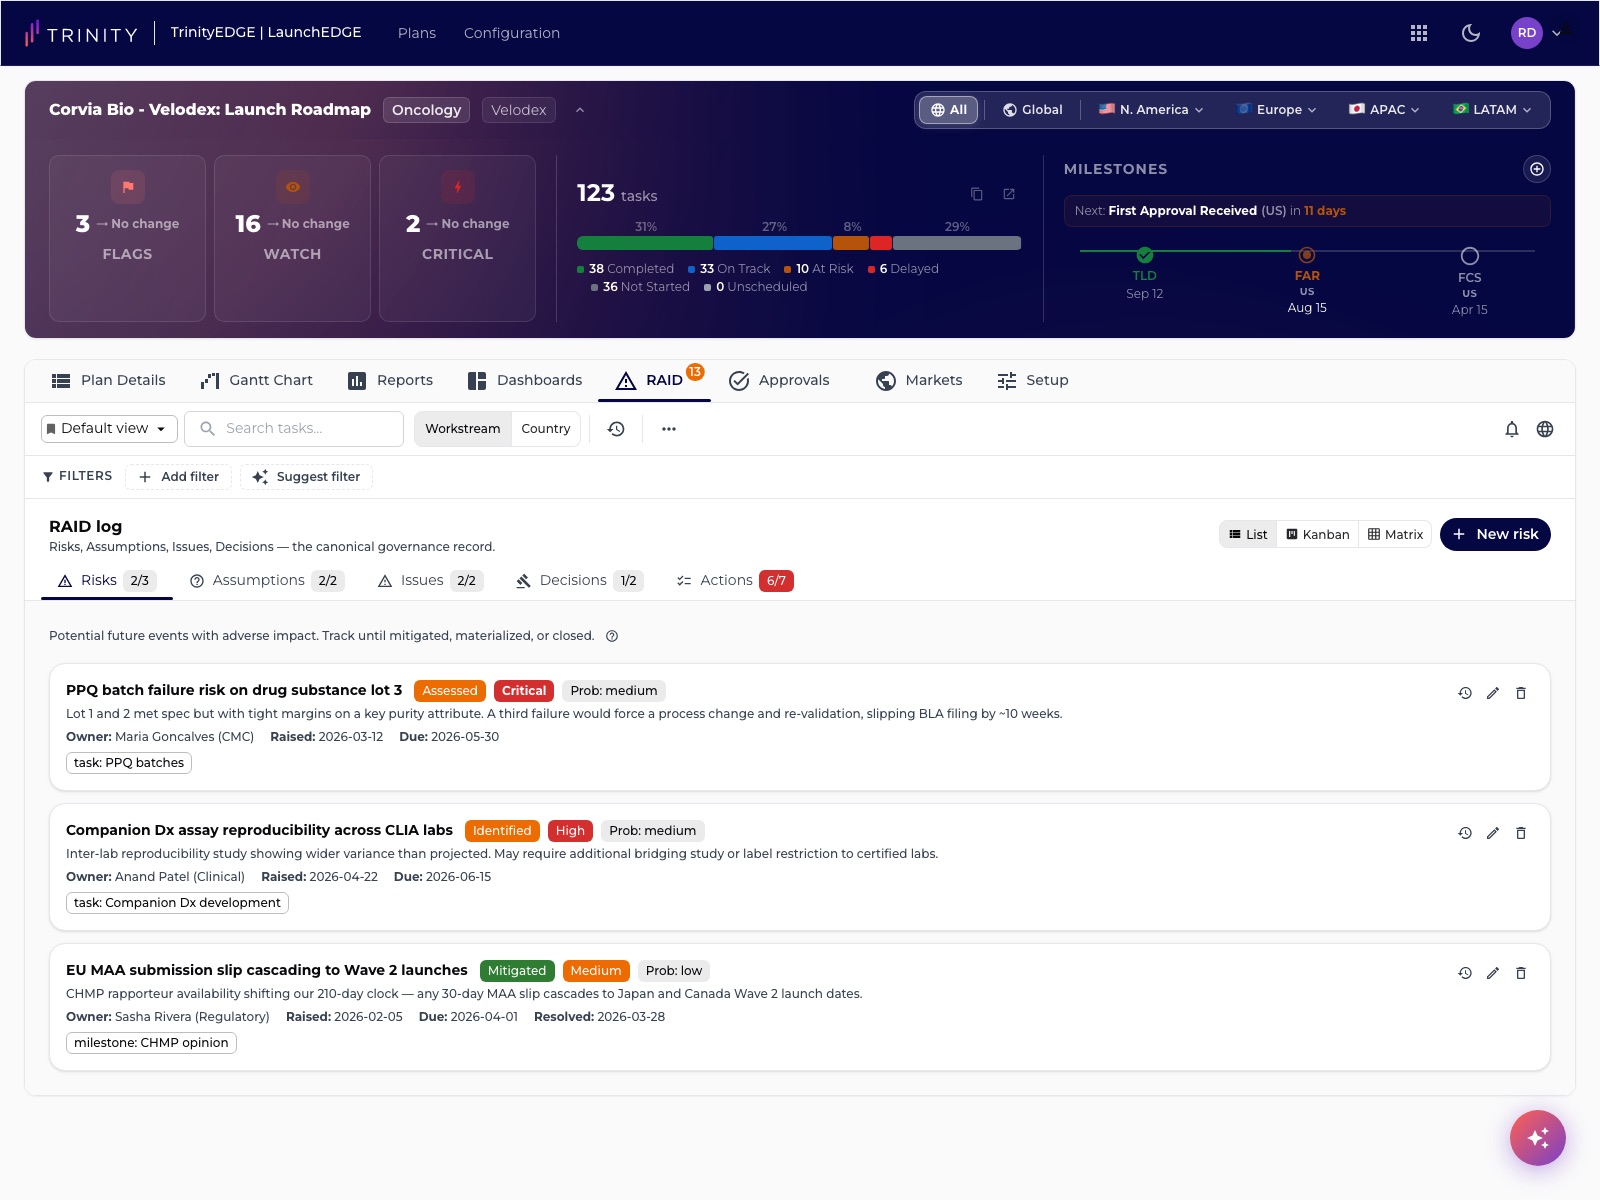Open the Issues sub-tab
Screen dimensions: 1600x1200
click(430, 580)
